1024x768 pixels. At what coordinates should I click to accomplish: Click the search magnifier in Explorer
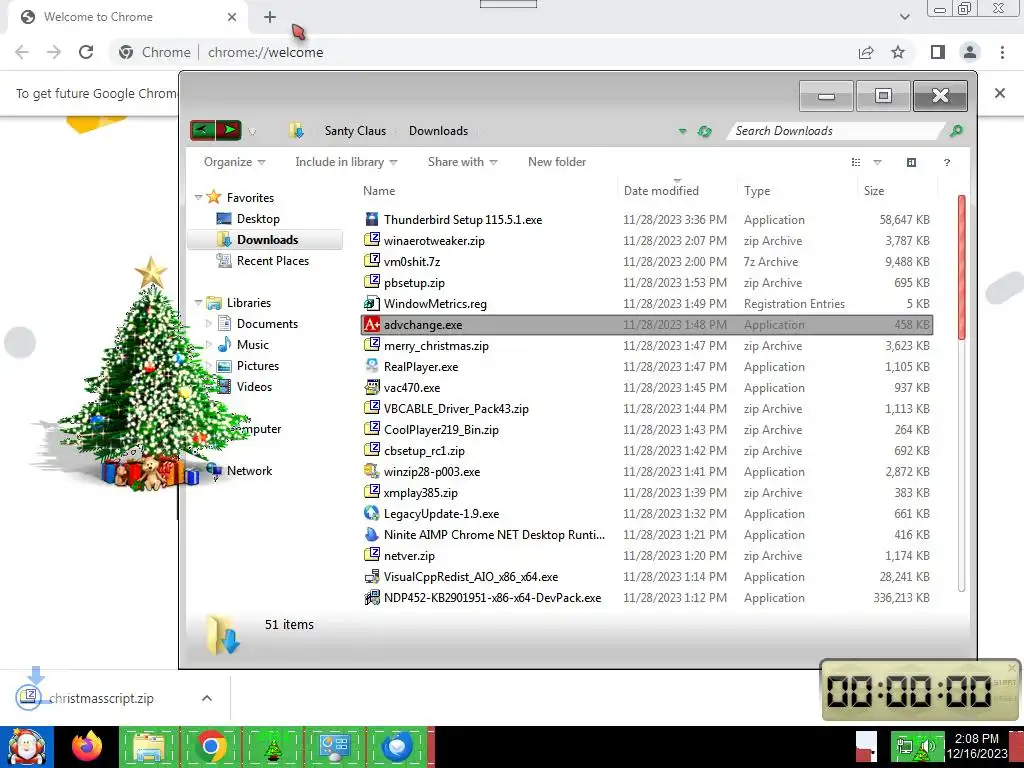point(956,131)
